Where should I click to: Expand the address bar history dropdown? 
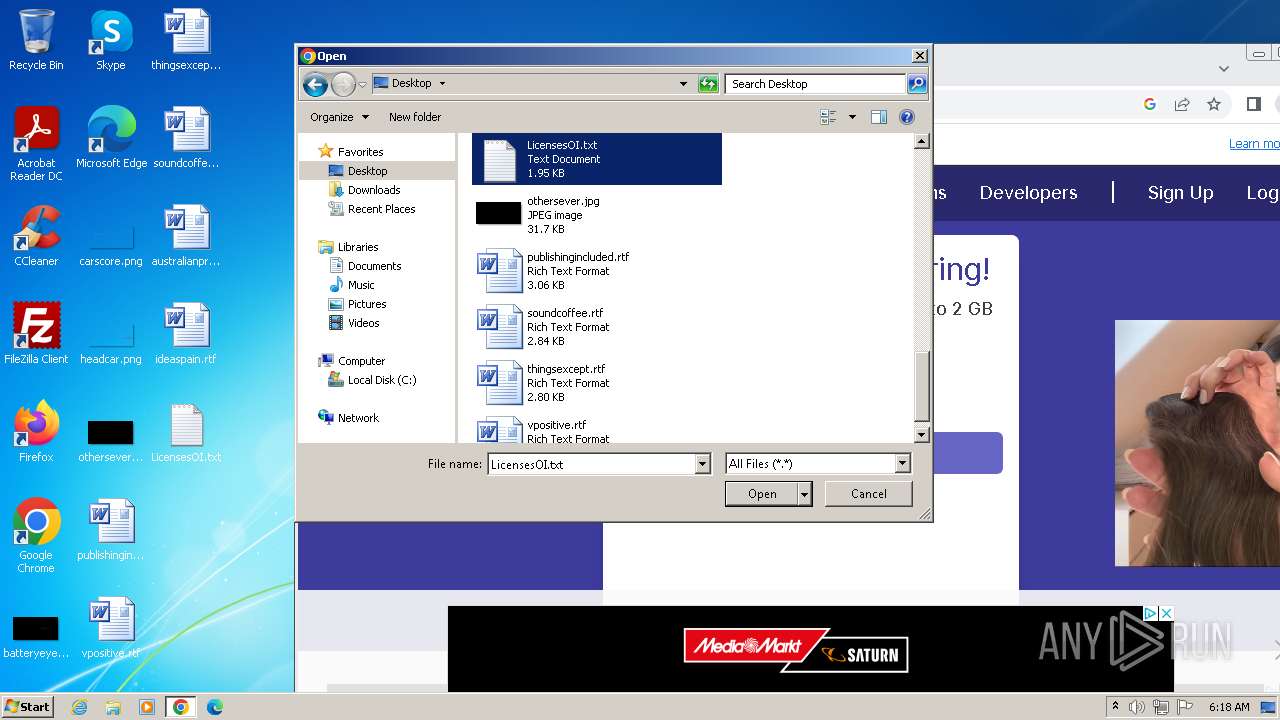point(683,84)
